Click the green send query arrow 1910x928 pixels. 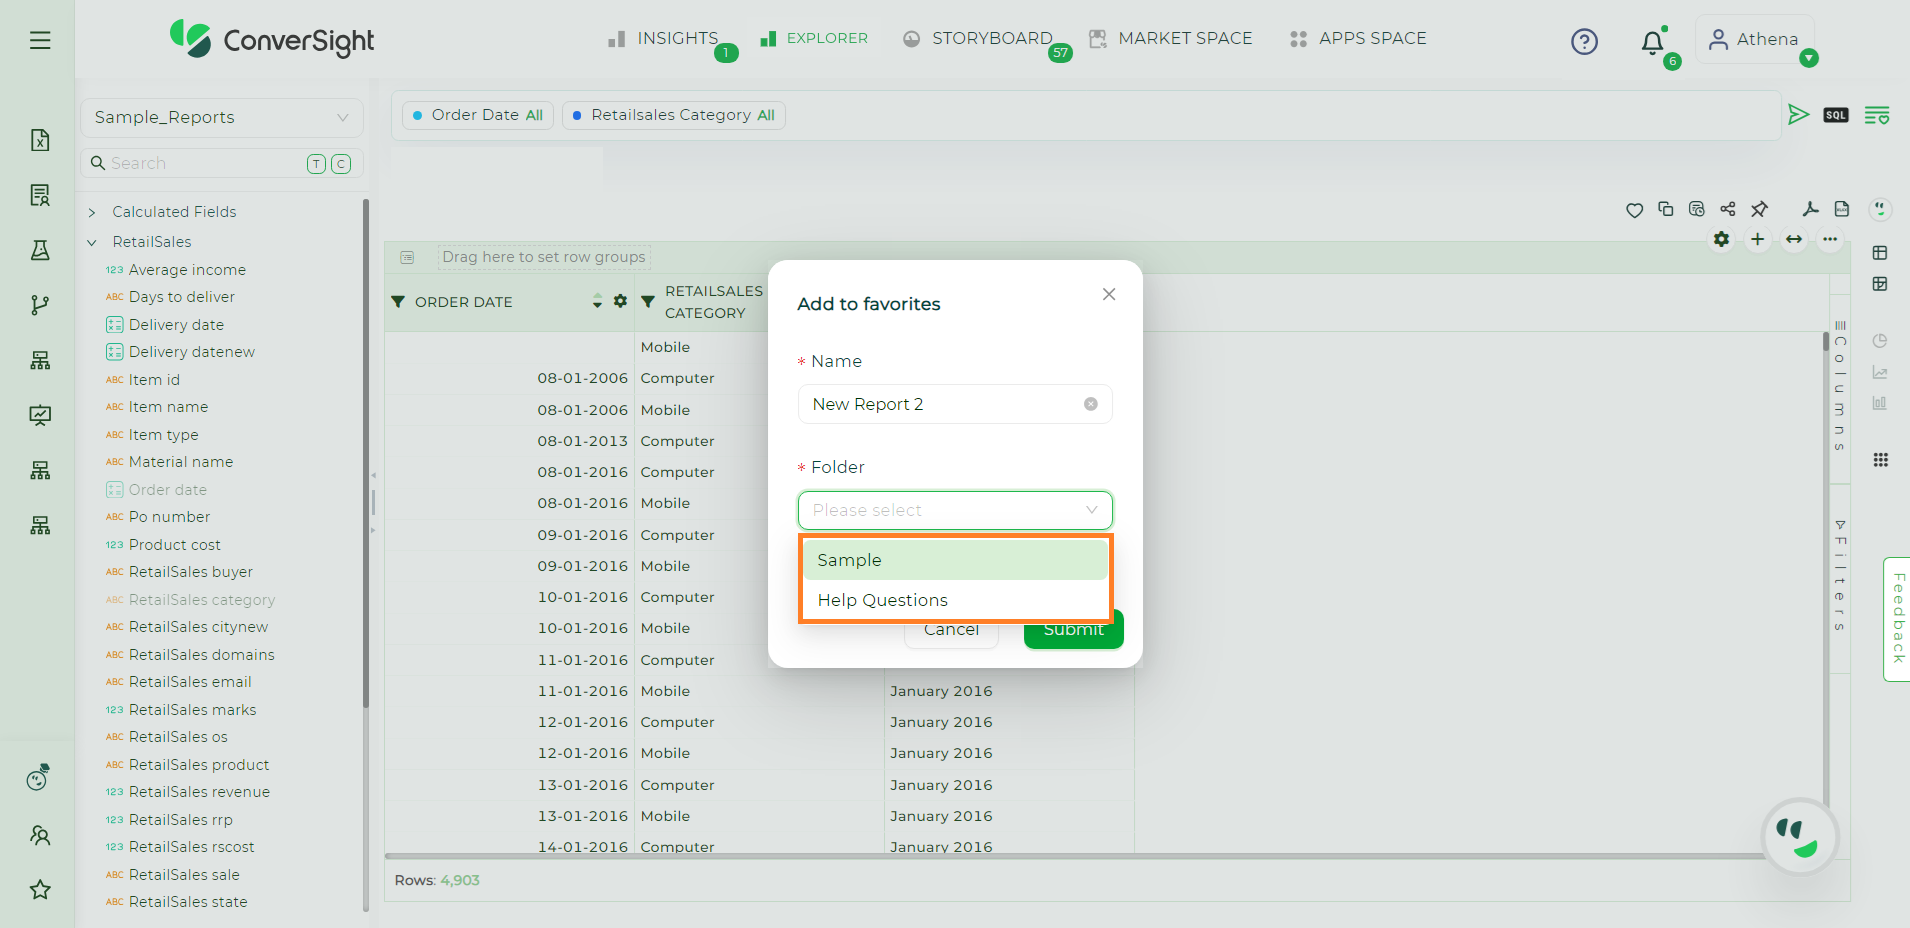click(x=1798, y=115)
